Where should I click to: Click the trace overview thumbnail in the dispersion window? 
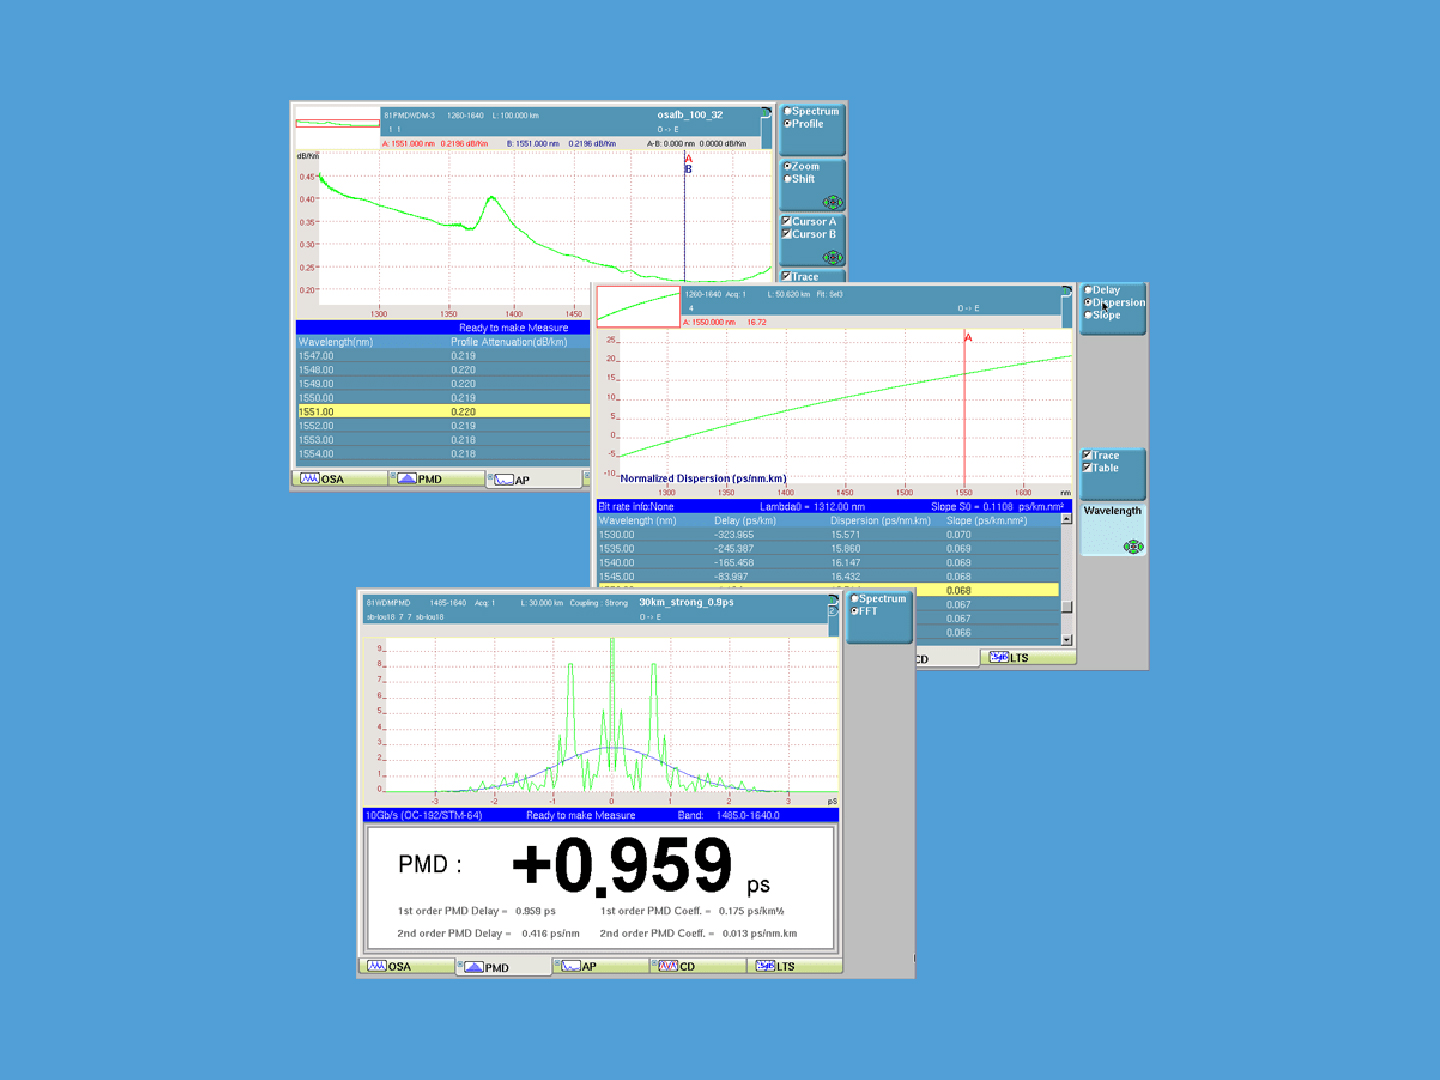638,307
